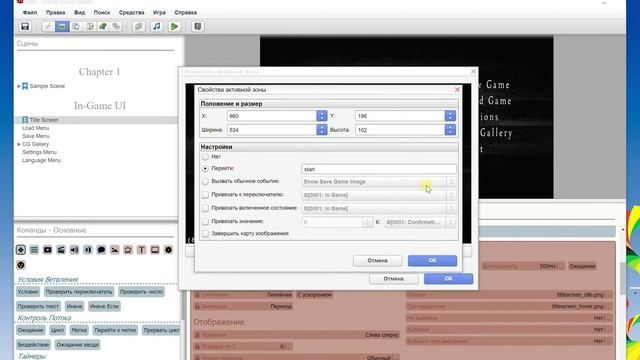Image resolution: width=640 pixels, height=360 pixels.
Task: Click the highlighted green rectangle toolbar icon
Action: (62, 27)
